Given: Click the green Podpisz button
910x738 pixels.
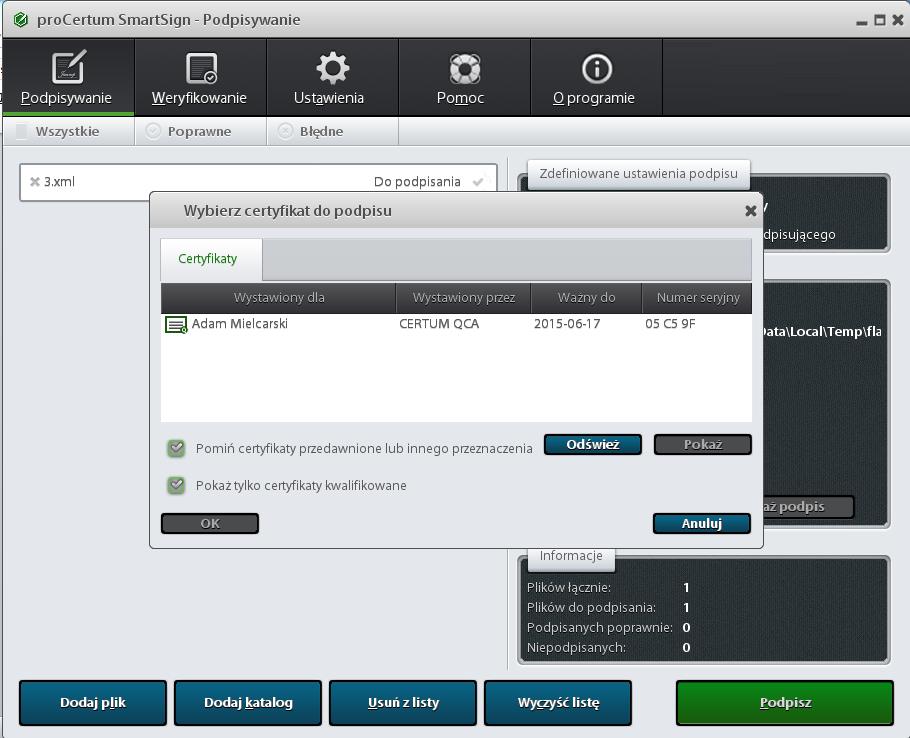Looking at the screenshot, I should 784,703.
